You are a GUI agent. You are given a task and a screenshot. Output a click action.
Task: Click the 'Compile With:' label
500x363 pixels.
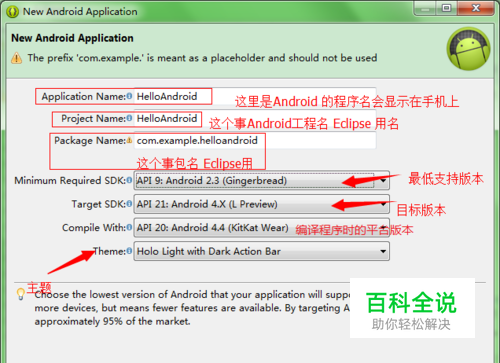[94, 228]
